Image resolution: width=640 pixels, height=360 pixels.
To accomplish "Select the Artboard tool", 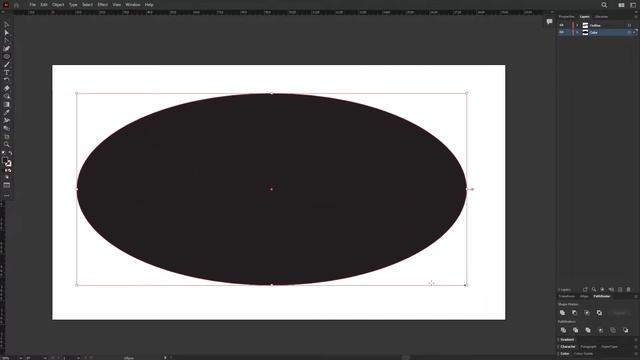I will (x=7, y=136).
